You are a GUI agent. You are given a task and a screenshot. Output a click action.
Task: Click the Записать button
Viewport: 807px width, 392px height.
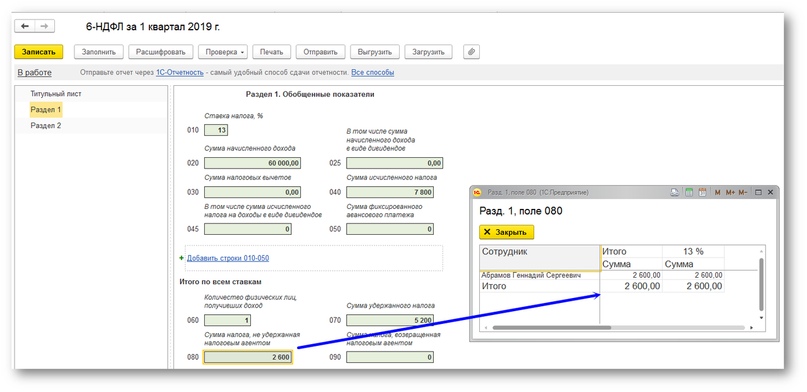click(x=39, y=52)
